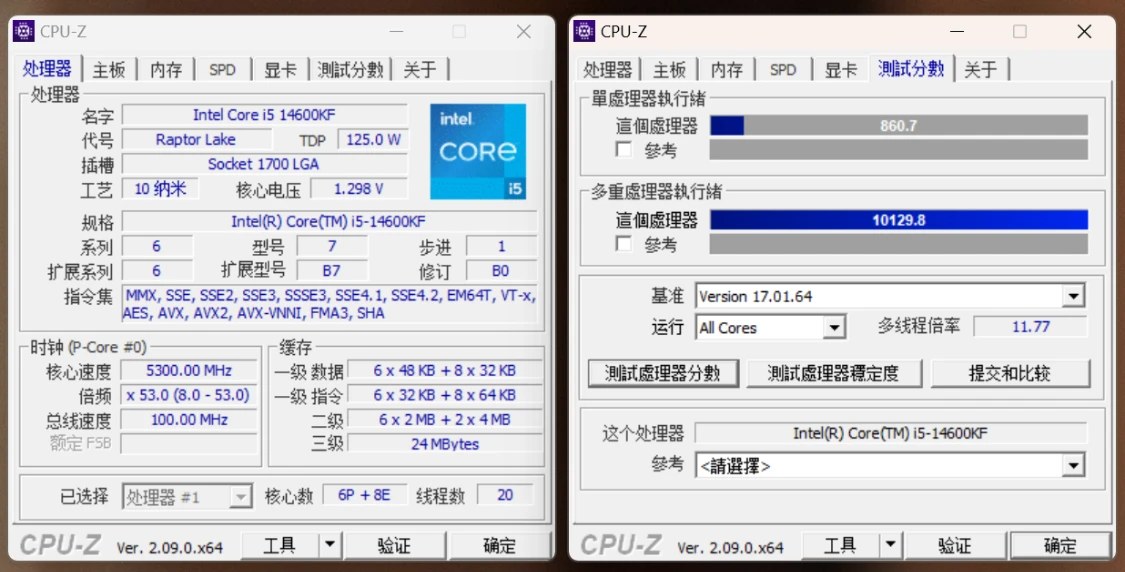Open 工具 dropdown arrow in right window
1125x572 pixels.
pyautogui.click(x=890, y=545)
